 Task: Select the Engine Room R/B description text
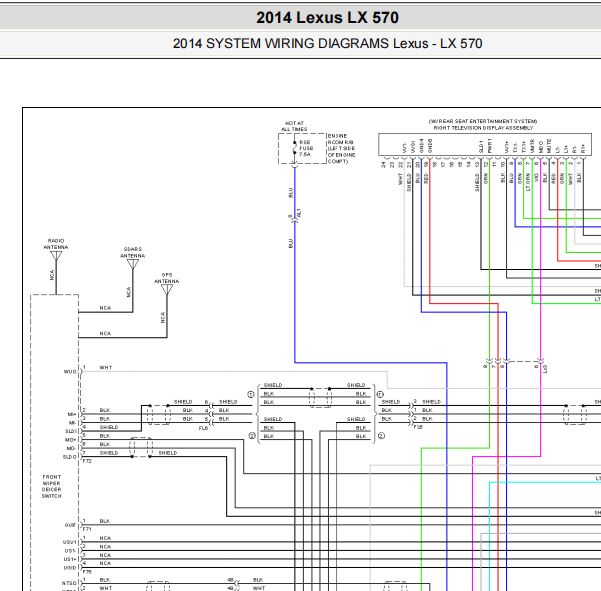[341, 149]
